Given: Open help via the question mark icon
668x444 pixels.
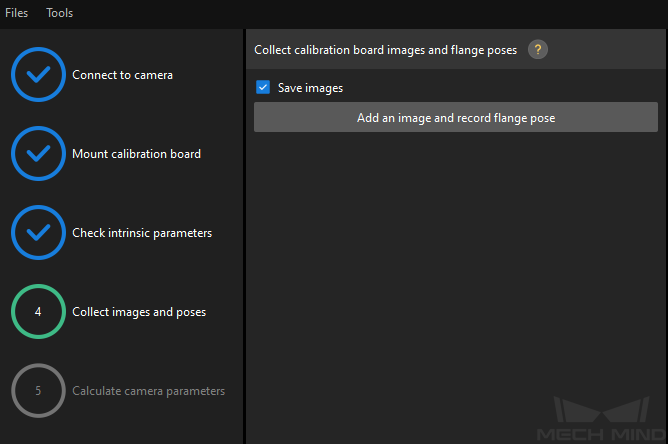Looking at the screenshot, I should coord(538,50).
